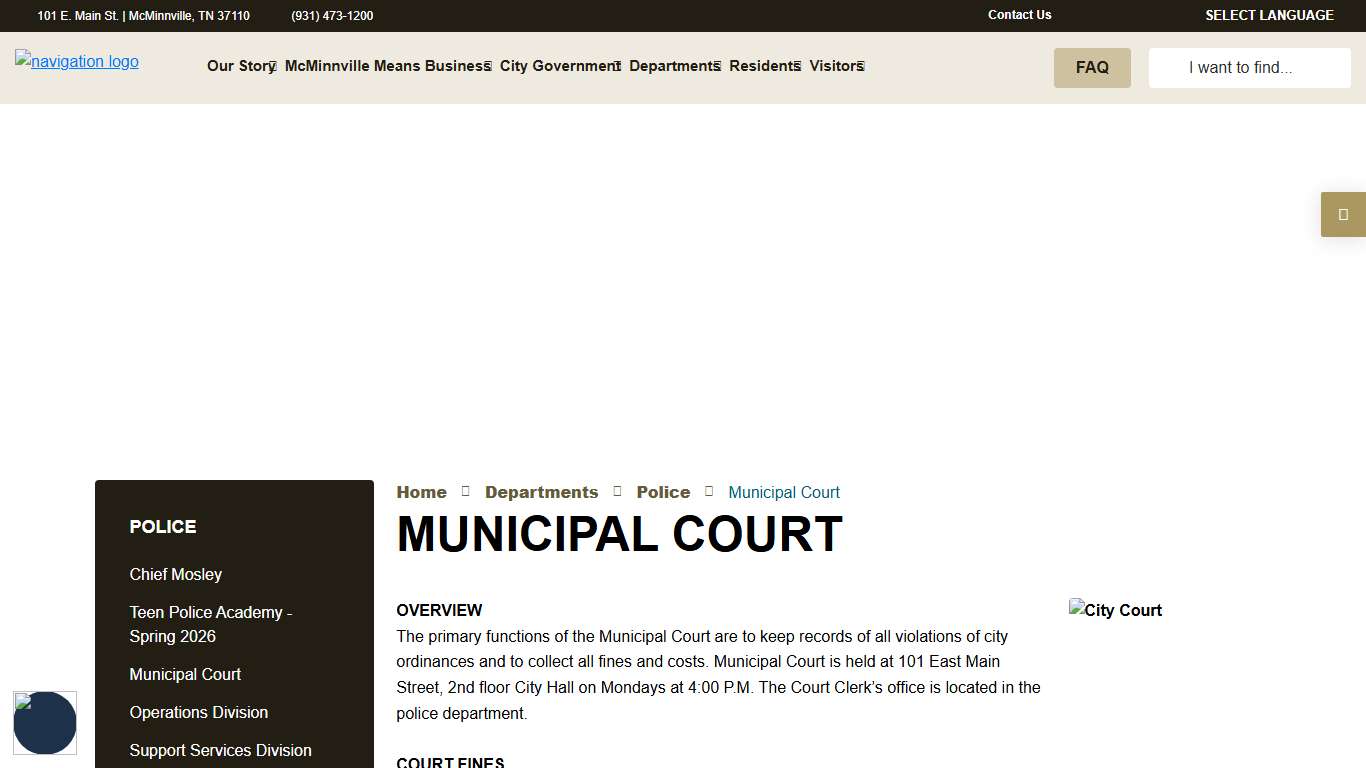Viewport: 1366px width, 768px height.
Task: Click the breadcrumb chevron after Home
Action: click(465, 491)
